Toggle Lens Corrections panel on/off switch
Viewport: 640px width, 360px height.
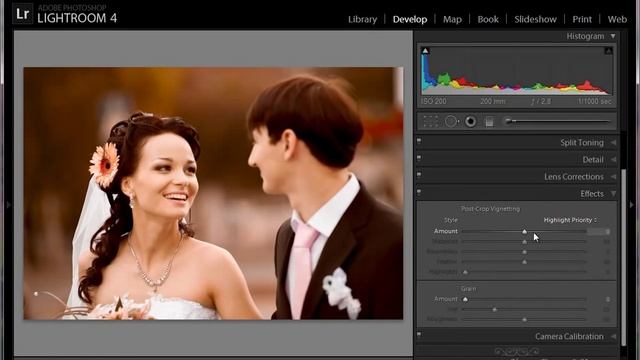pos(419,174)
